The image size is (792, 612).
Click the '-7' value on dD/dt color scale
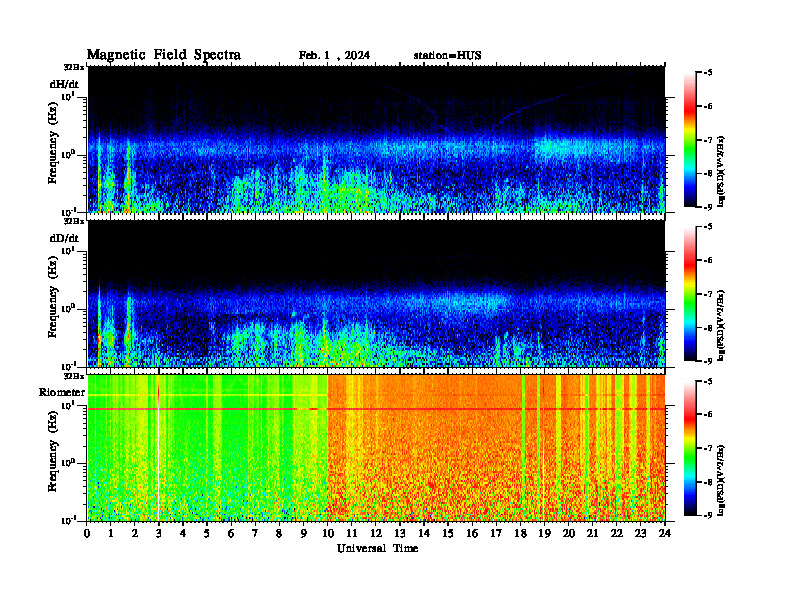pos(707,294)
